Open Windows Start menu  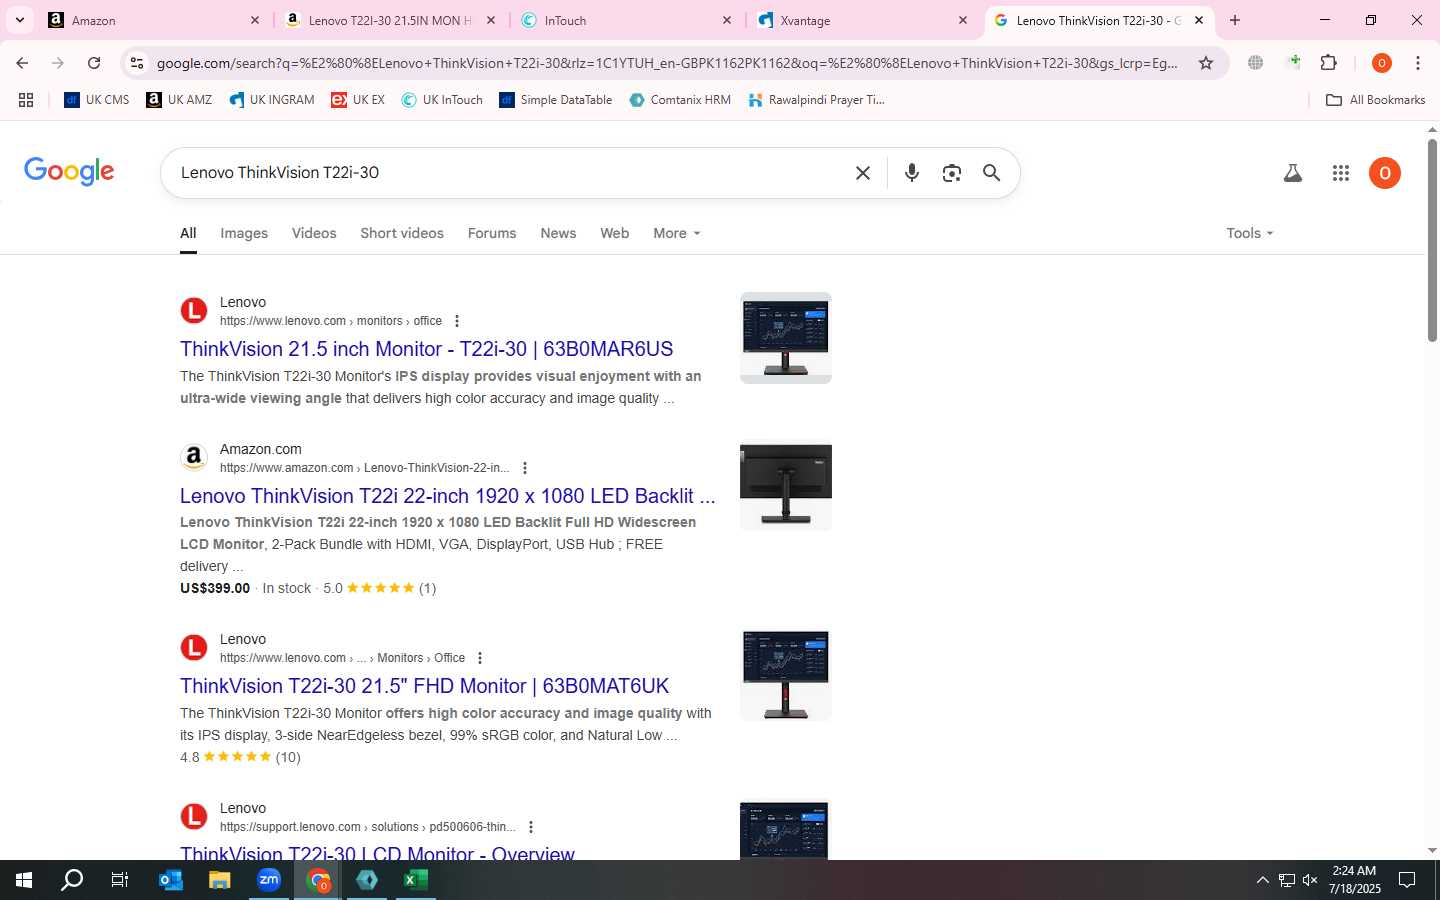tap(24, 880)
